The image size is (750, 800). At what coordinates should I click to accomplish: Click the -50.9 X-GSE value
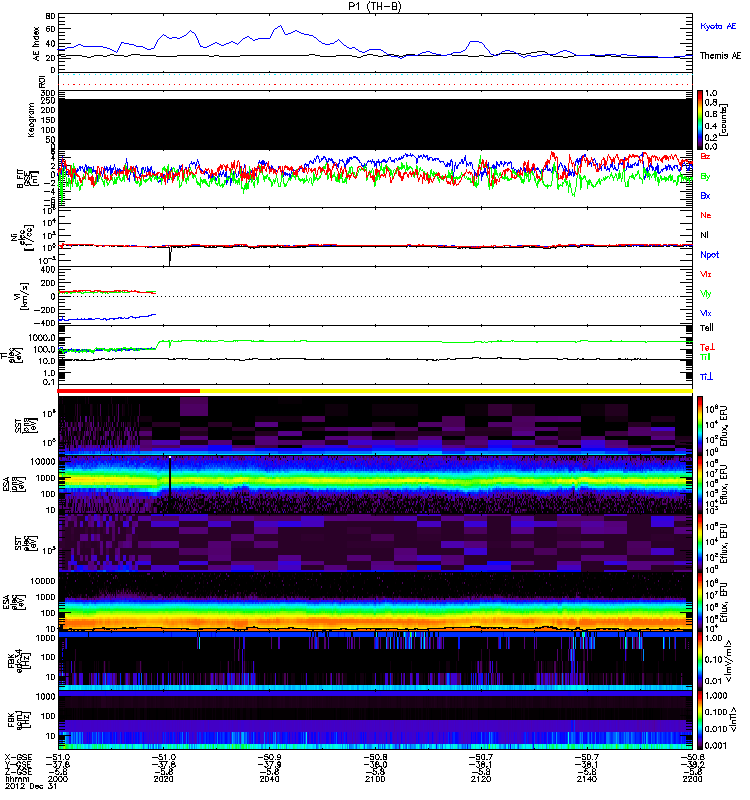tap(269, 758)
